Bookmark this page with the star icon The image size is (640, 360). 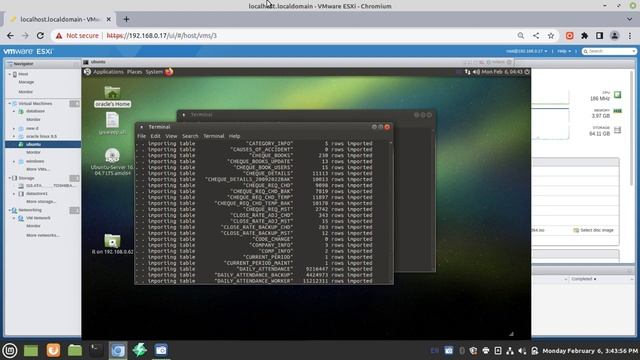point(551,36)
